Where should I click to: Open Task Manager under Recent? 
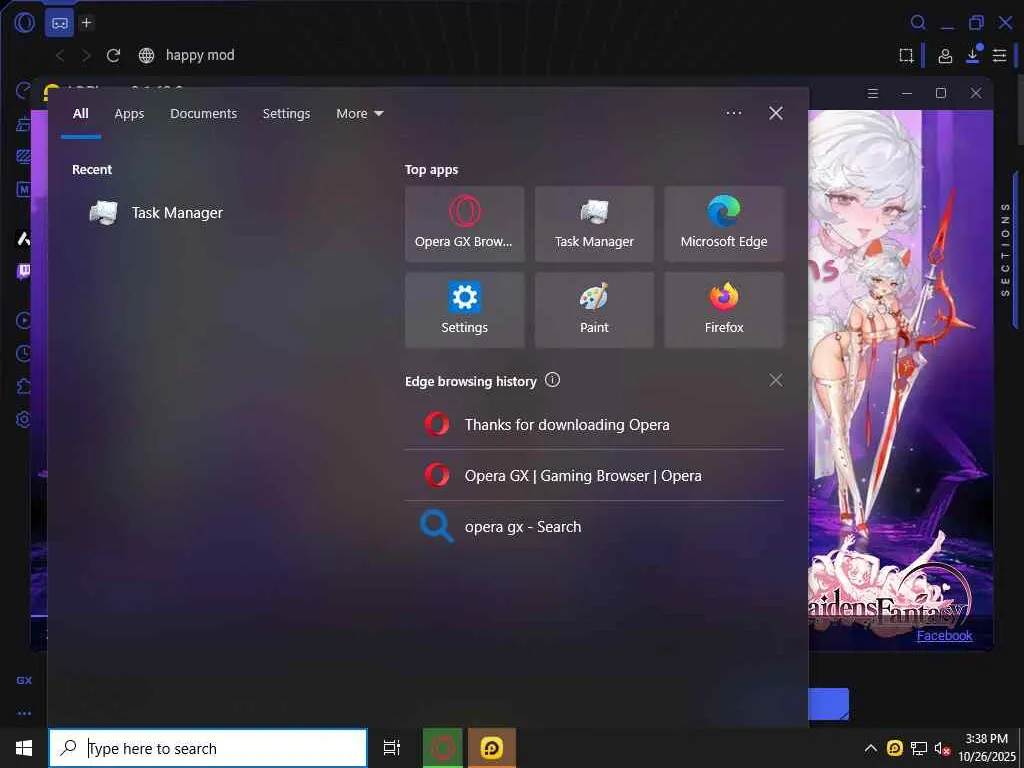coord(157,213)
